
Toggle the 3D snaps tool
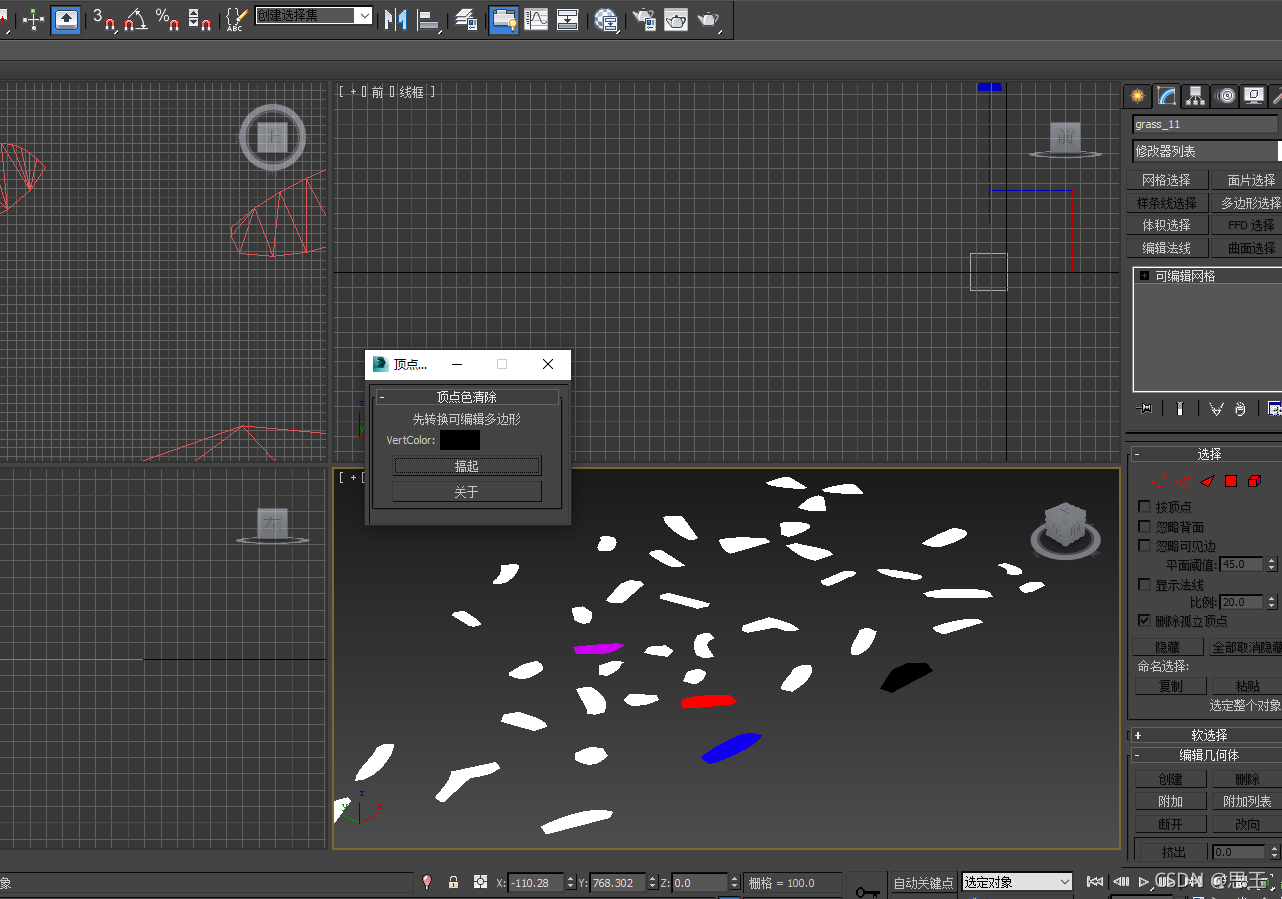(x=104, y=19)
